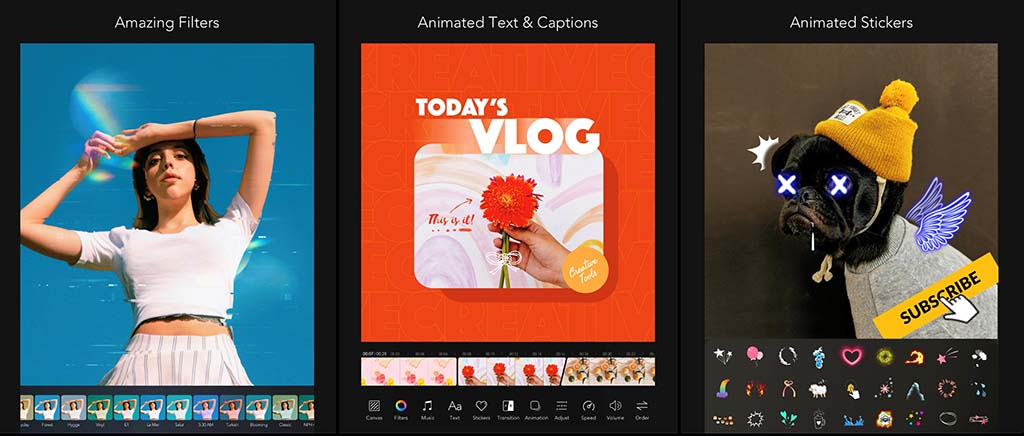Open the Order arrows tool

pyautogui.click(x=642, y=409)
